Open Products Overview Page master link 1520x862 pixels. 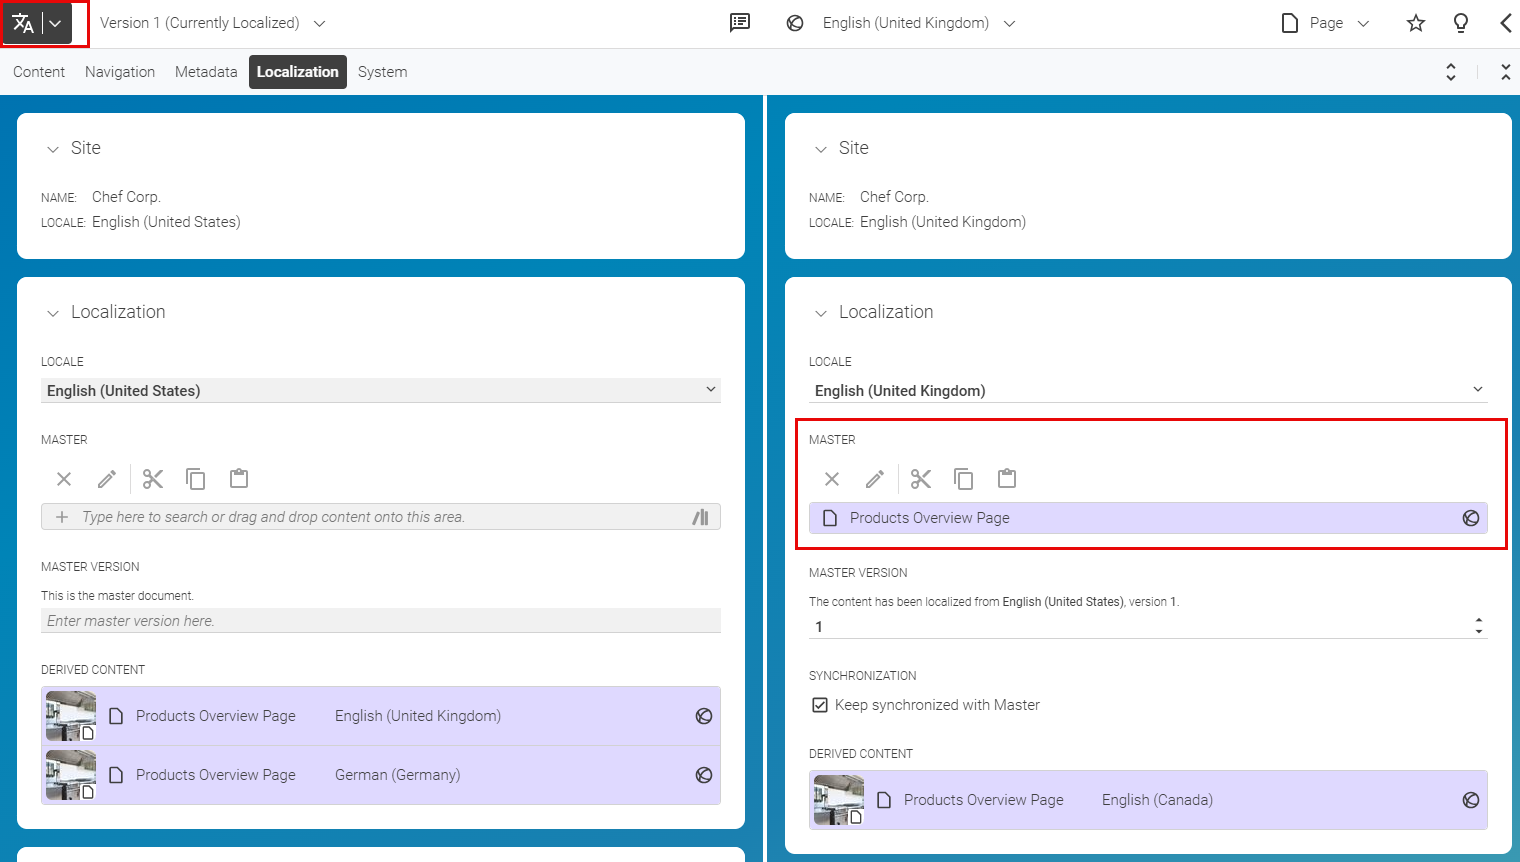pyautogui.click(x=929, y=518)
